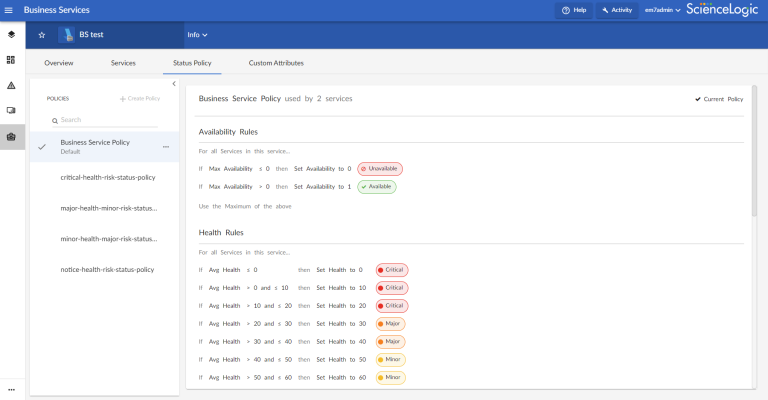Open the hamburger navigation menu
This screenshot has width=768, height=400.
(8, 10)
